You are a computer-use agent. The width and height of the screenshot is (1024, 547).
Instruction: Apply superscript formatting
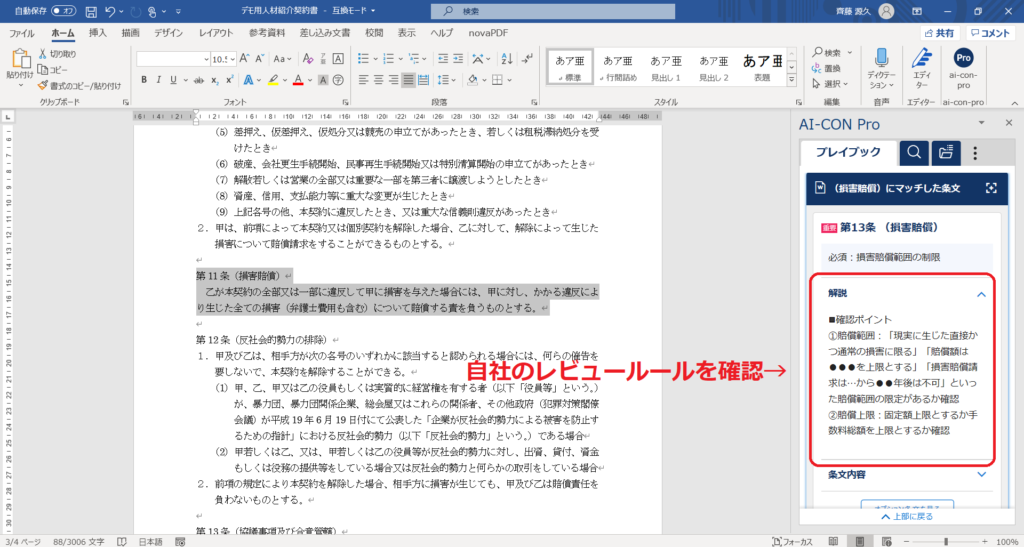click(229, 80)
